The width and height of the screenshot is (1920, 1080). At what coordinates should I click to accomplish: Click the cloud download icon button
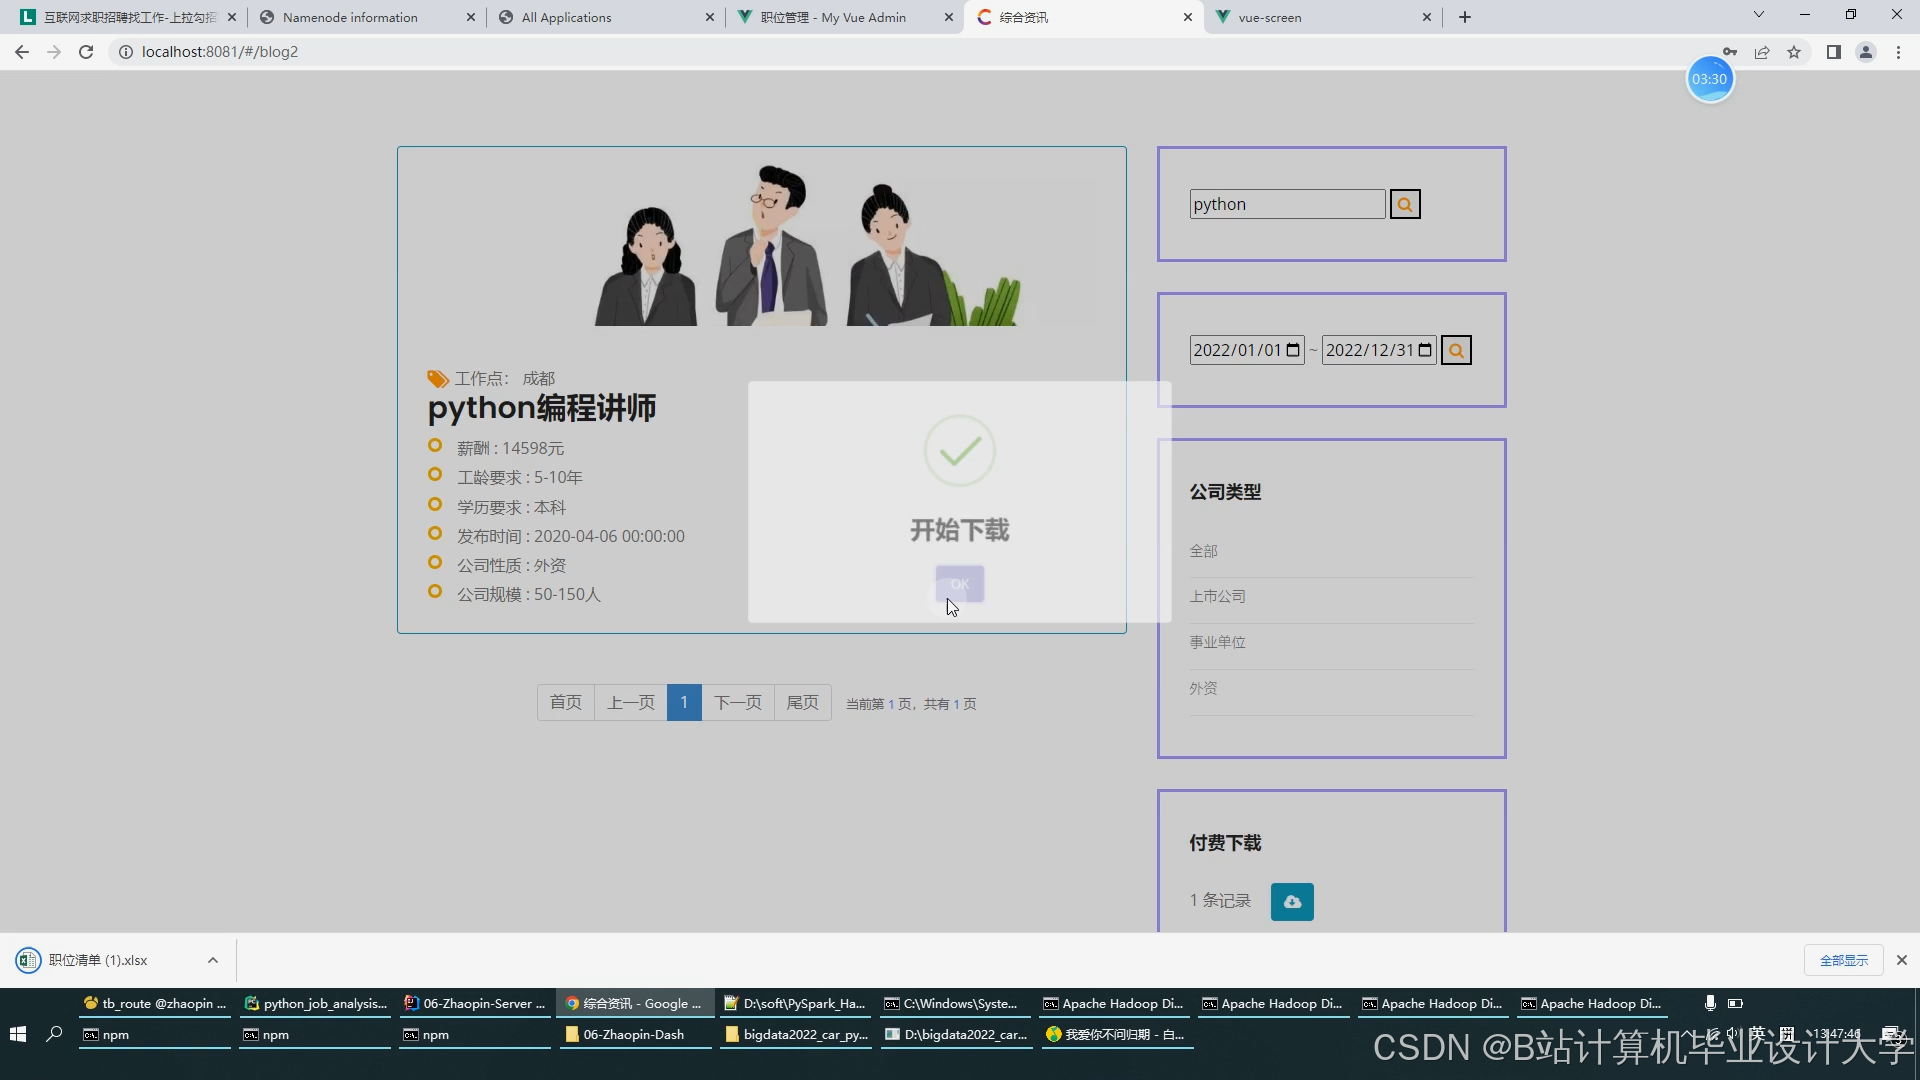click(1292, 901)
